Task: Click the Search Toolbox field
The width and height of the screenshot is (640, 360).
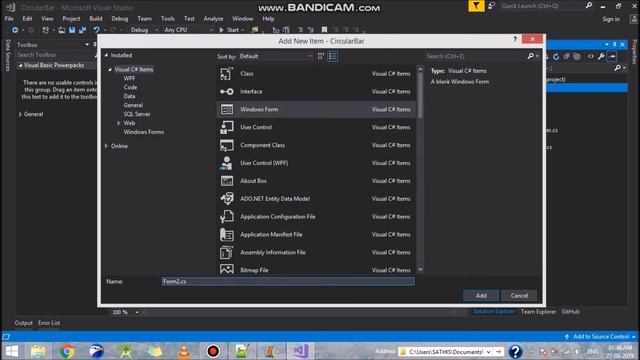Action: (x=55, y=55)
